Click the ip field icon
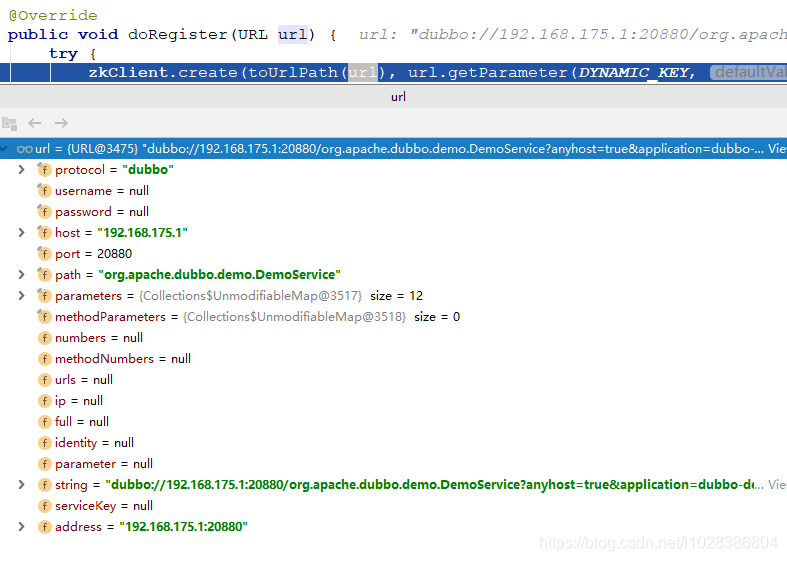787x561 pixels. (x=44, y=401)
